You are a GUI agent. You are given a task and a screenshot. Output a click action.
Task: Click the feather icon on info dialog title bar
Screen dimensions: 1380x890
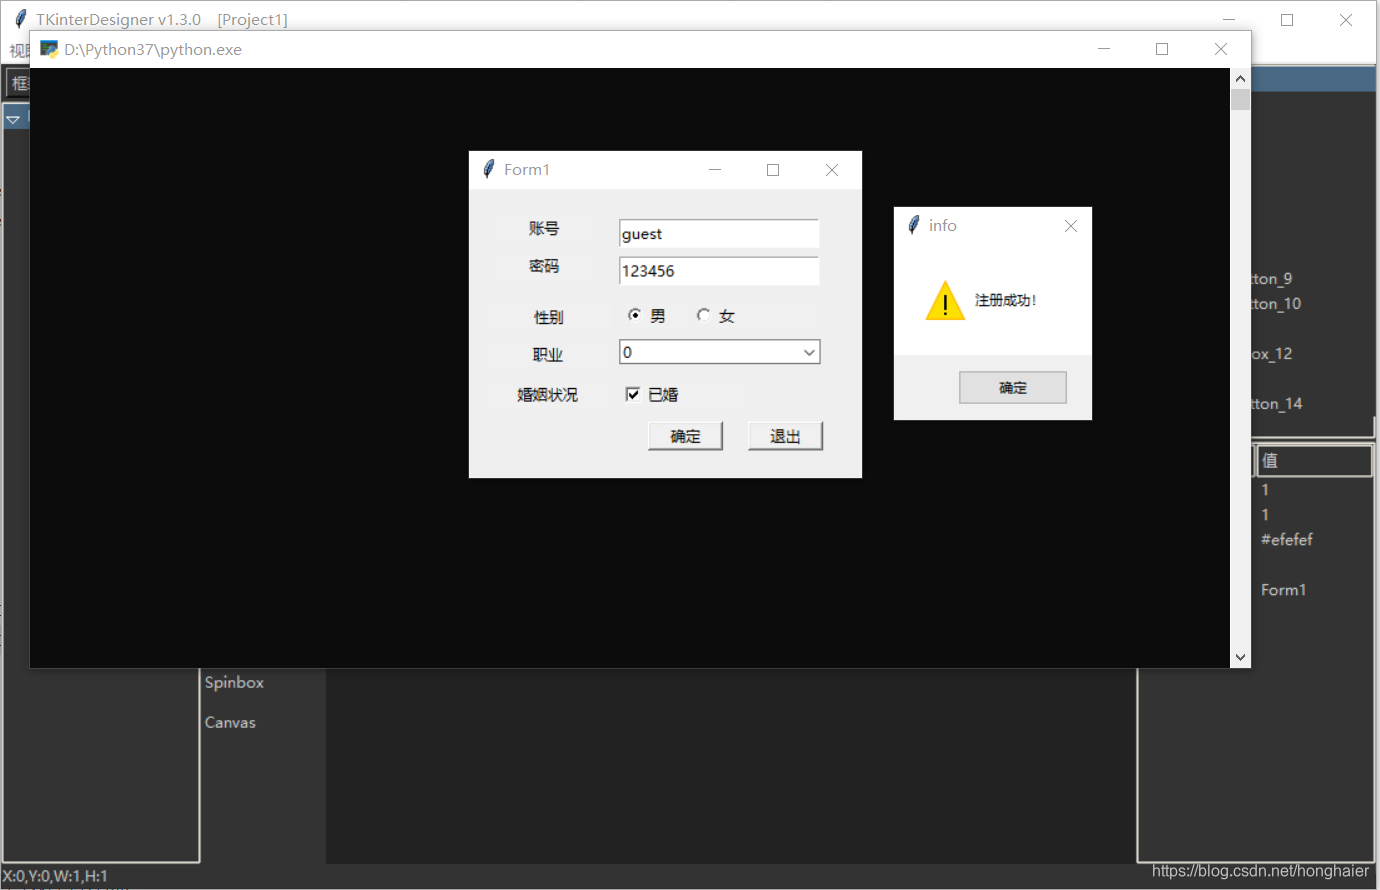[913, 225]
